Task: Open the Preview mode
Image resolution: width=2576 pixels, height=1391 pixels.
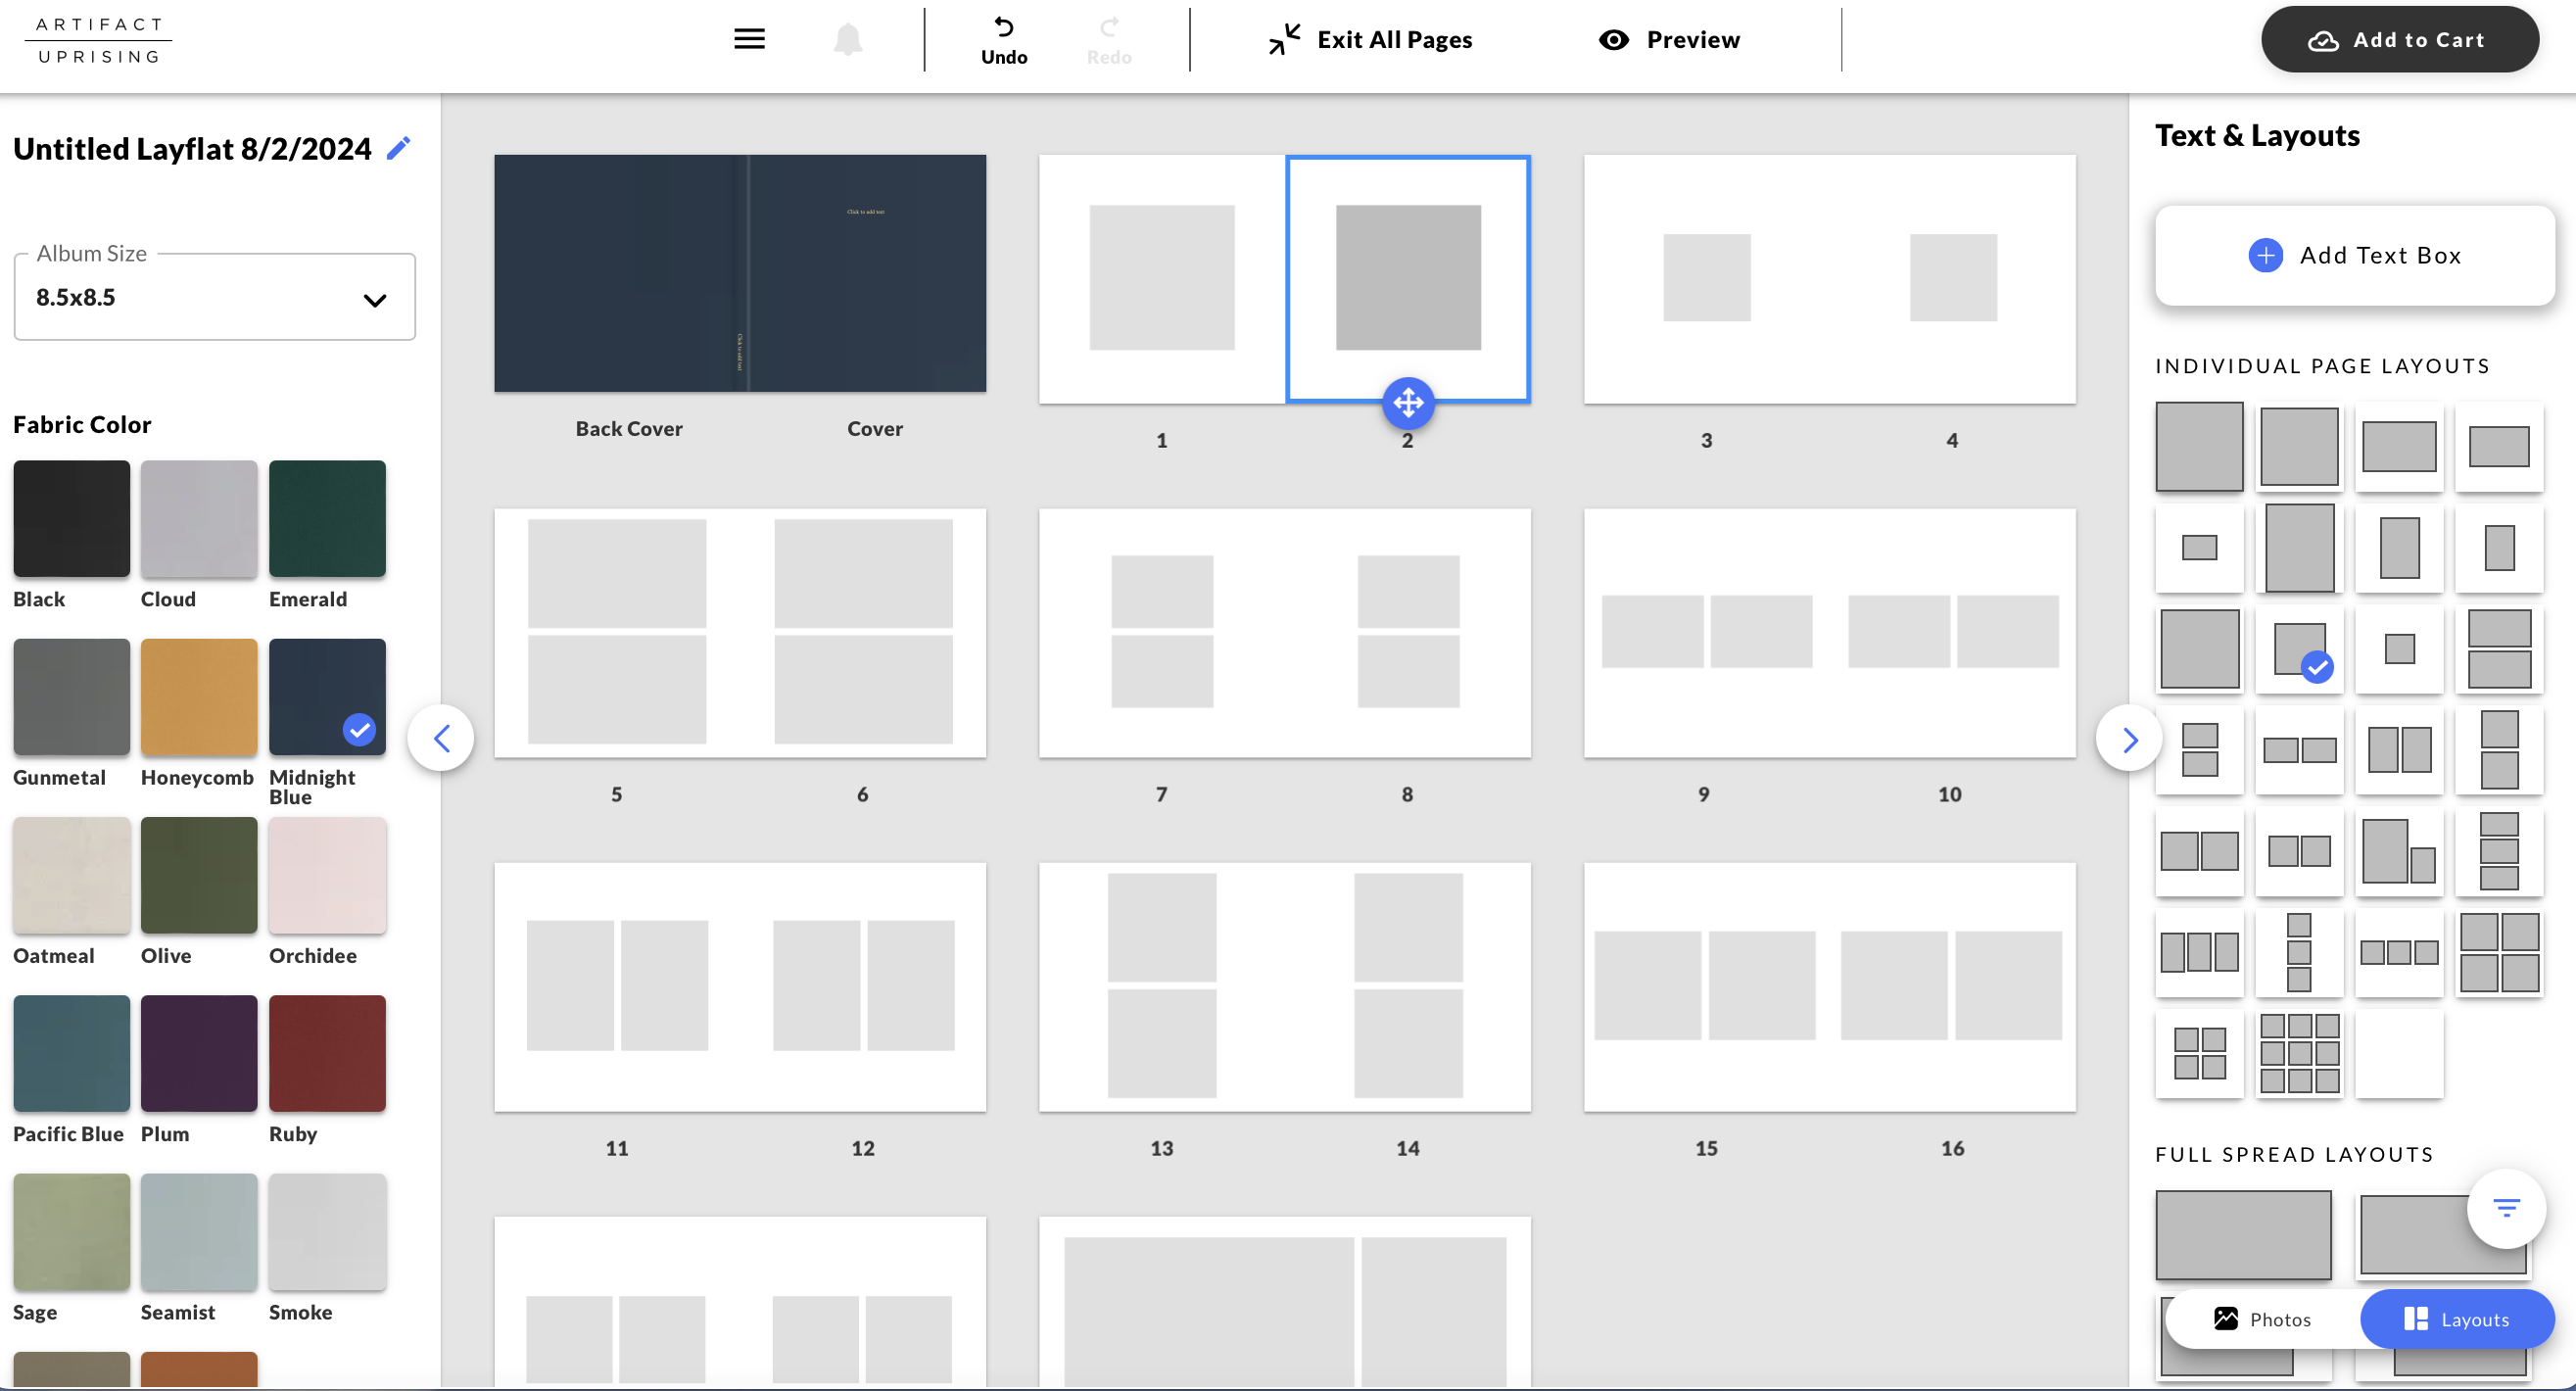Action: tap(1669, 40)
